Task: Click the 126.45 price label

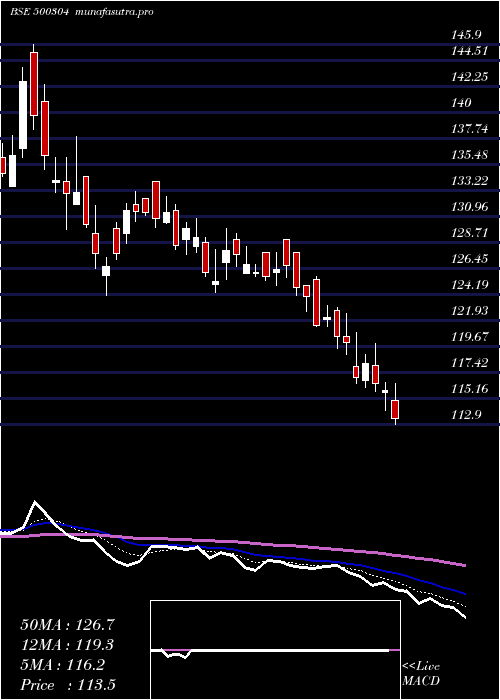Action: pyautogui.click(x=469, y=258)
